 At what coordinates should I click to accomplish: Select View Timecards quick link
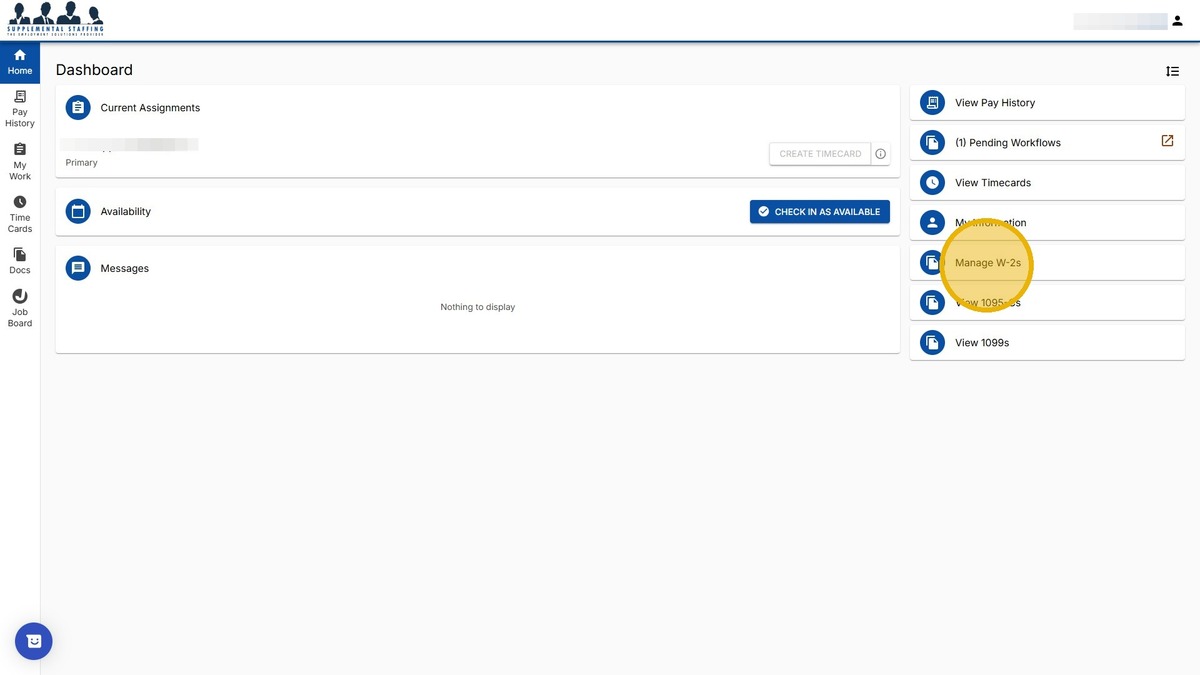(x=992, y=183)
